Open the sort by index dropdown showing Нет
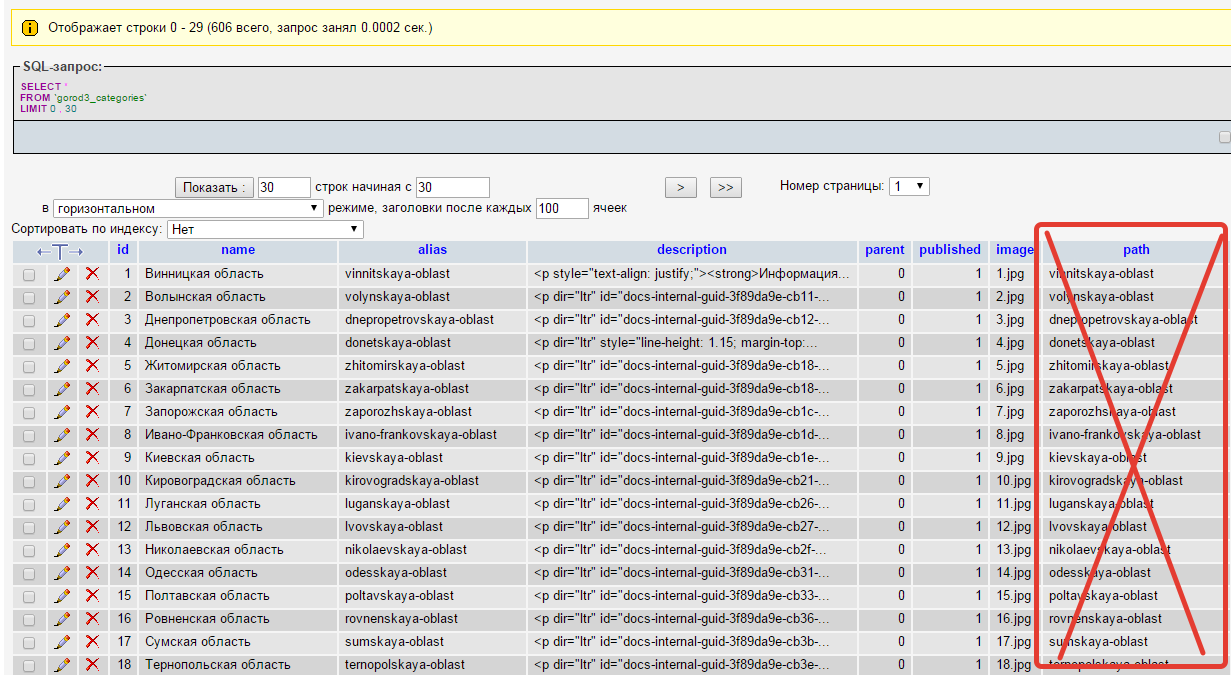 point(264,230)
